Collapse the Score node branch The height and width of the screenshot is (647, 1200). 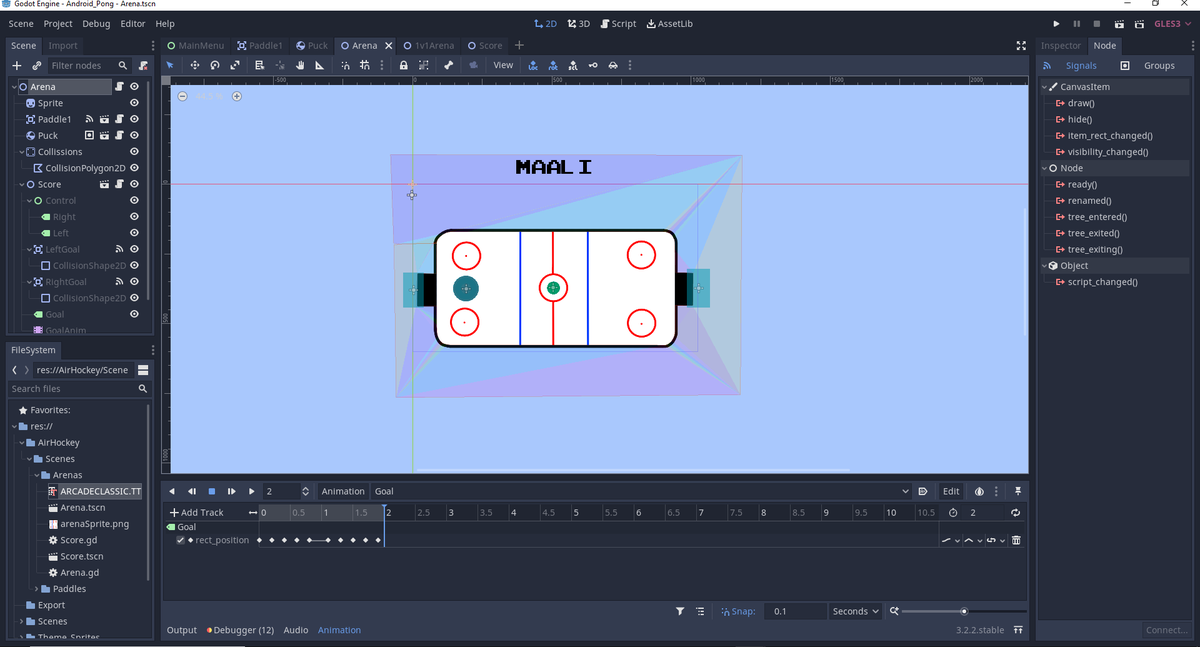tap(20, 184)
